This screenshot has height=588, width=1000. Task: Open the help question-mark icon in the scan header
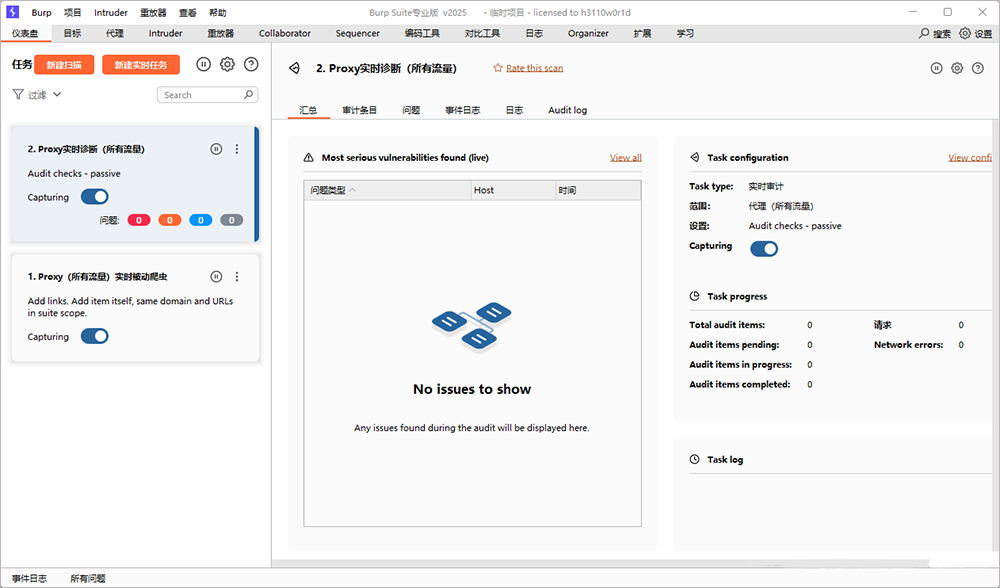pyautogui.click(x=980, y=67)
